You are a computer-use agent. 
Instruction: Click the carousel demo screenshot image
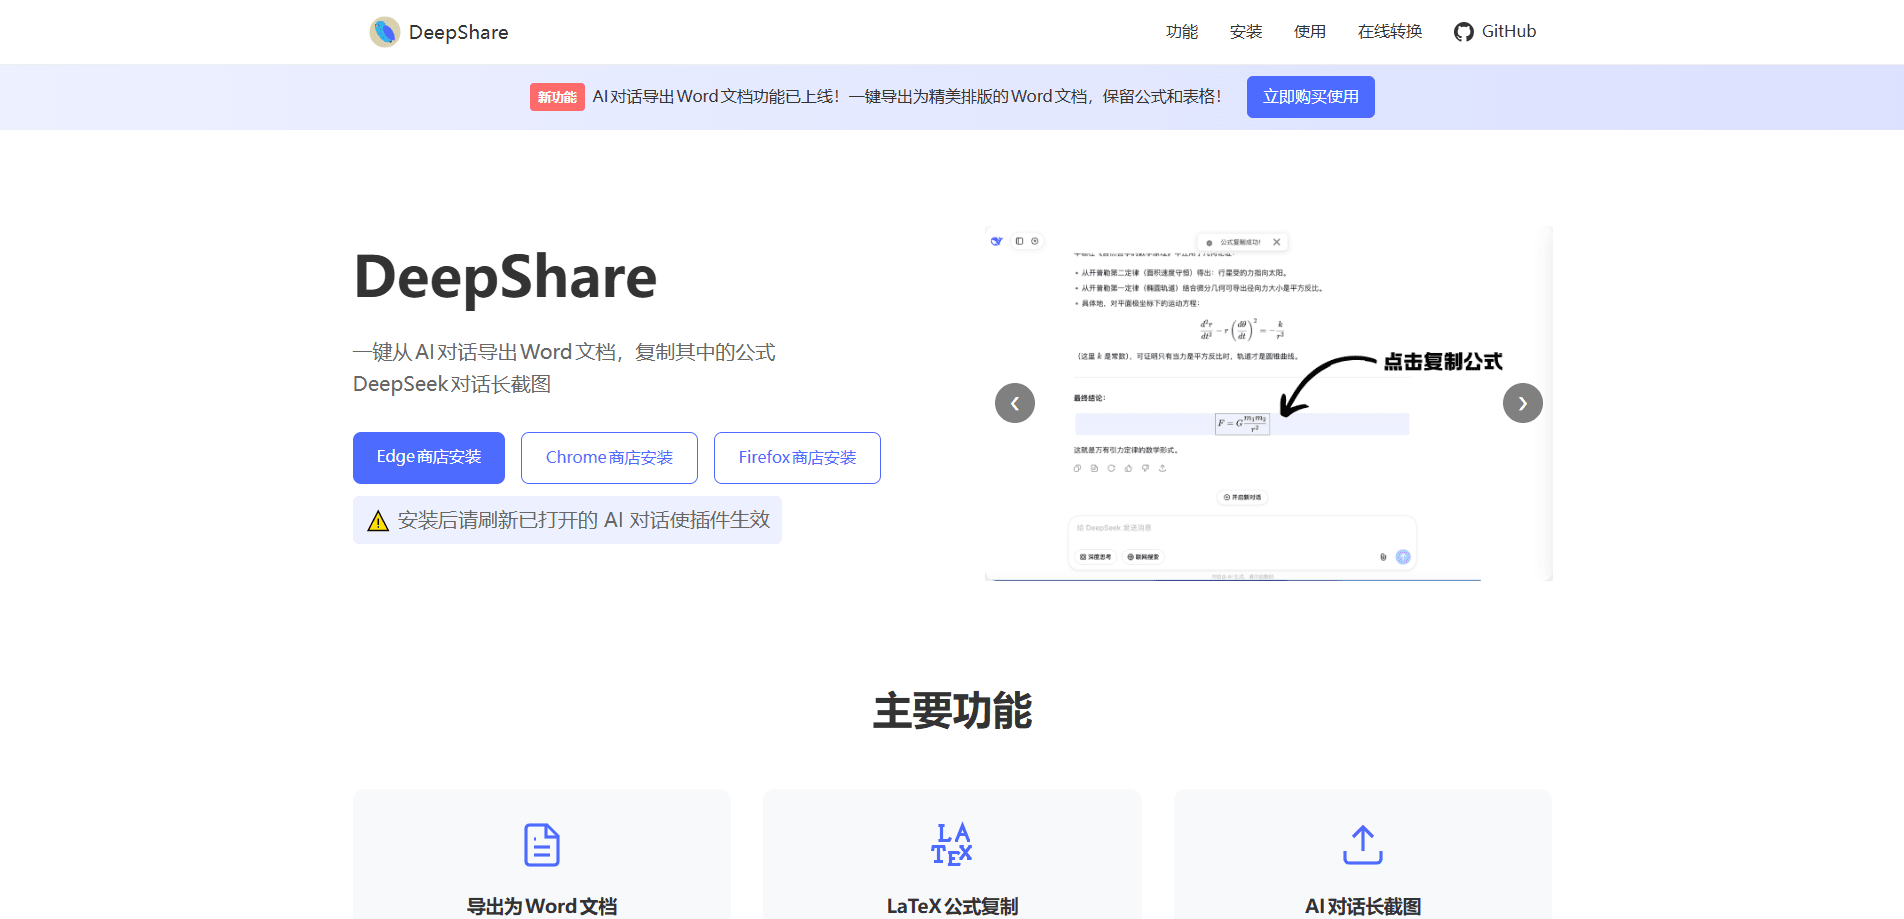[x=1269, y=403]
